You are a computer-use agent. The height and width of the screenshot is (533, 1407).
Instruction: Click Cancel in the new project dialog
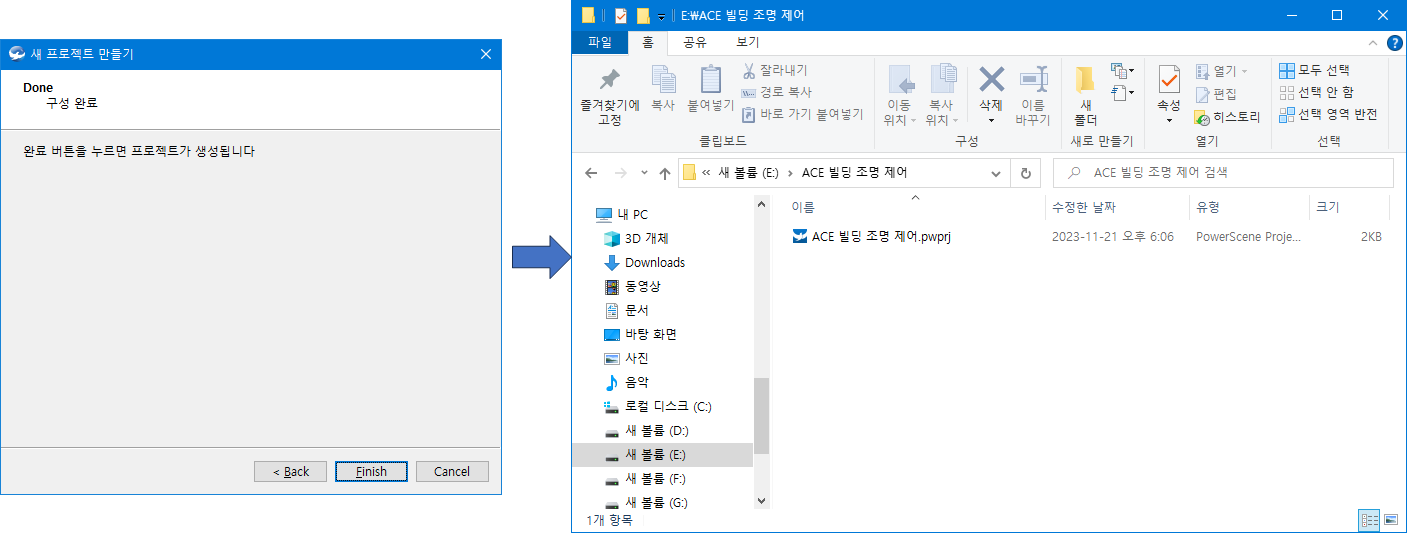point(452,471)
